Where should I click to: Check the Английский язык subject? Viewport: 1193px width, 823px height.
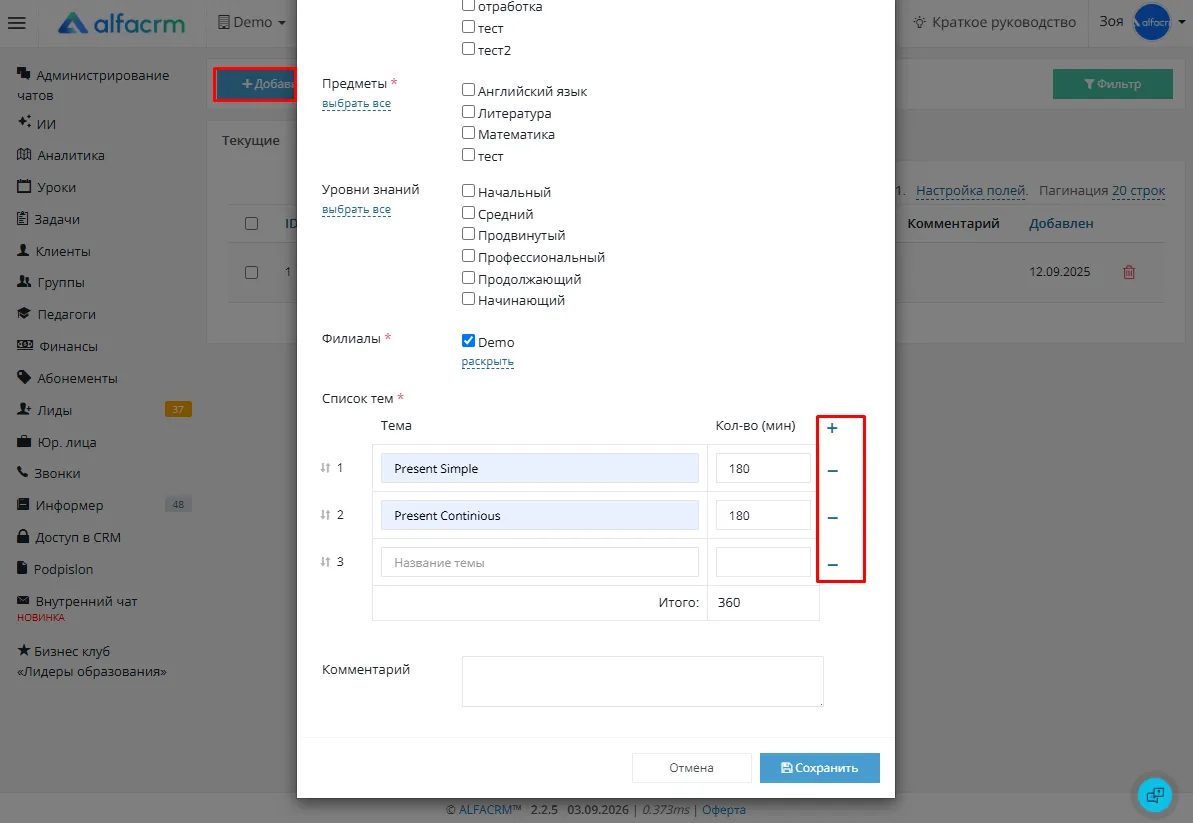pos(469,90)
